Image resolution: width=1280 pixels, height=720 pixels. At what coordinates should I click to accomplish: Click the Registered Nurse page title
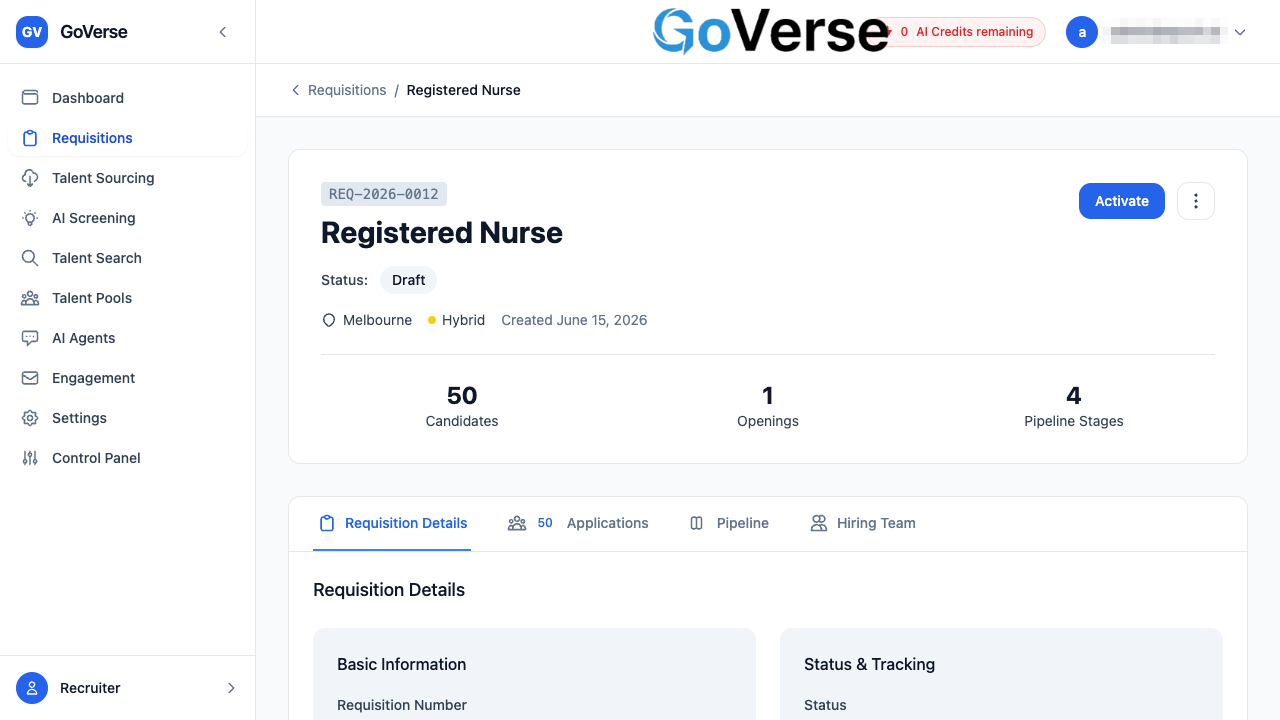[x=442, y=233]
